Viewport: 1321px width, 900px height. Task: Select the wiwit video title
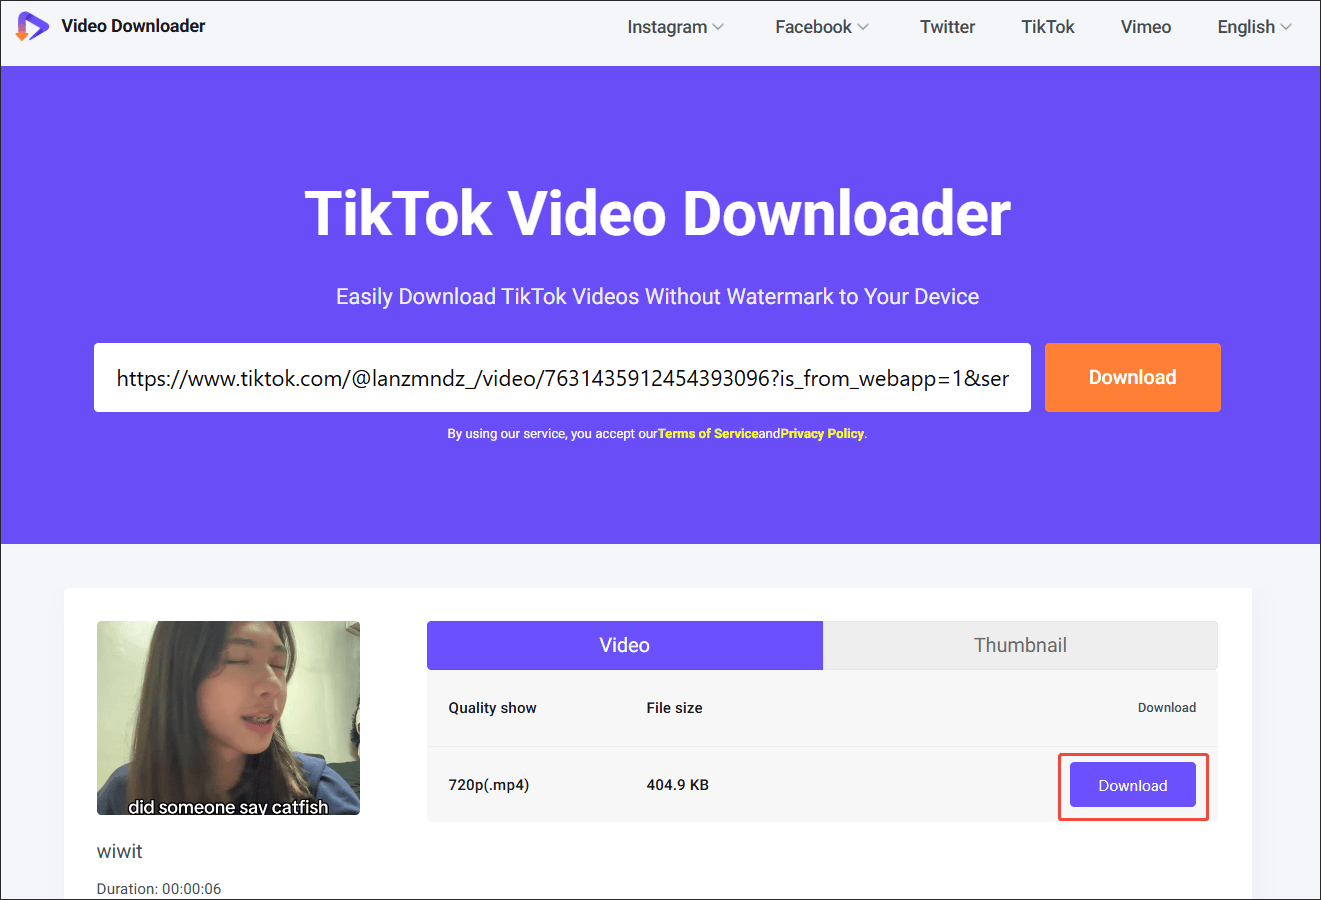click(120, 851)
